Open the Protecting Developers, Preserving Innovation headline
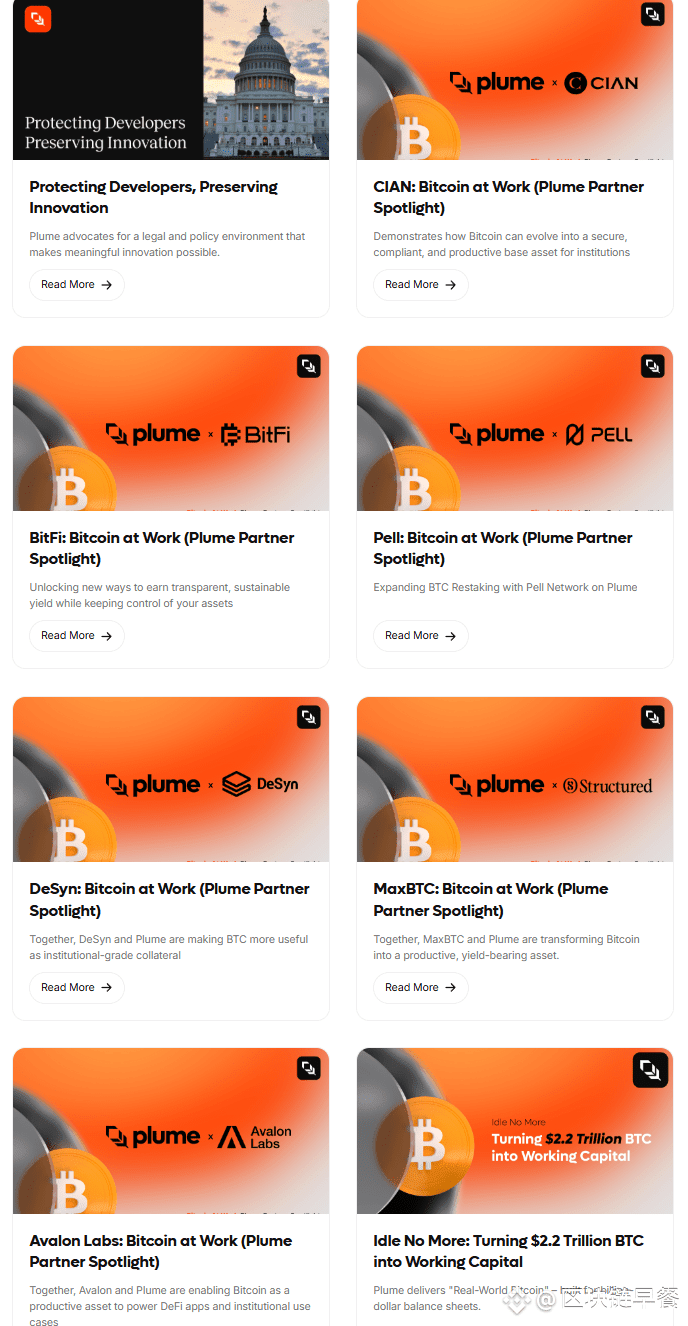The height and width of the screenshot is (1326, 688). (154, 197)
